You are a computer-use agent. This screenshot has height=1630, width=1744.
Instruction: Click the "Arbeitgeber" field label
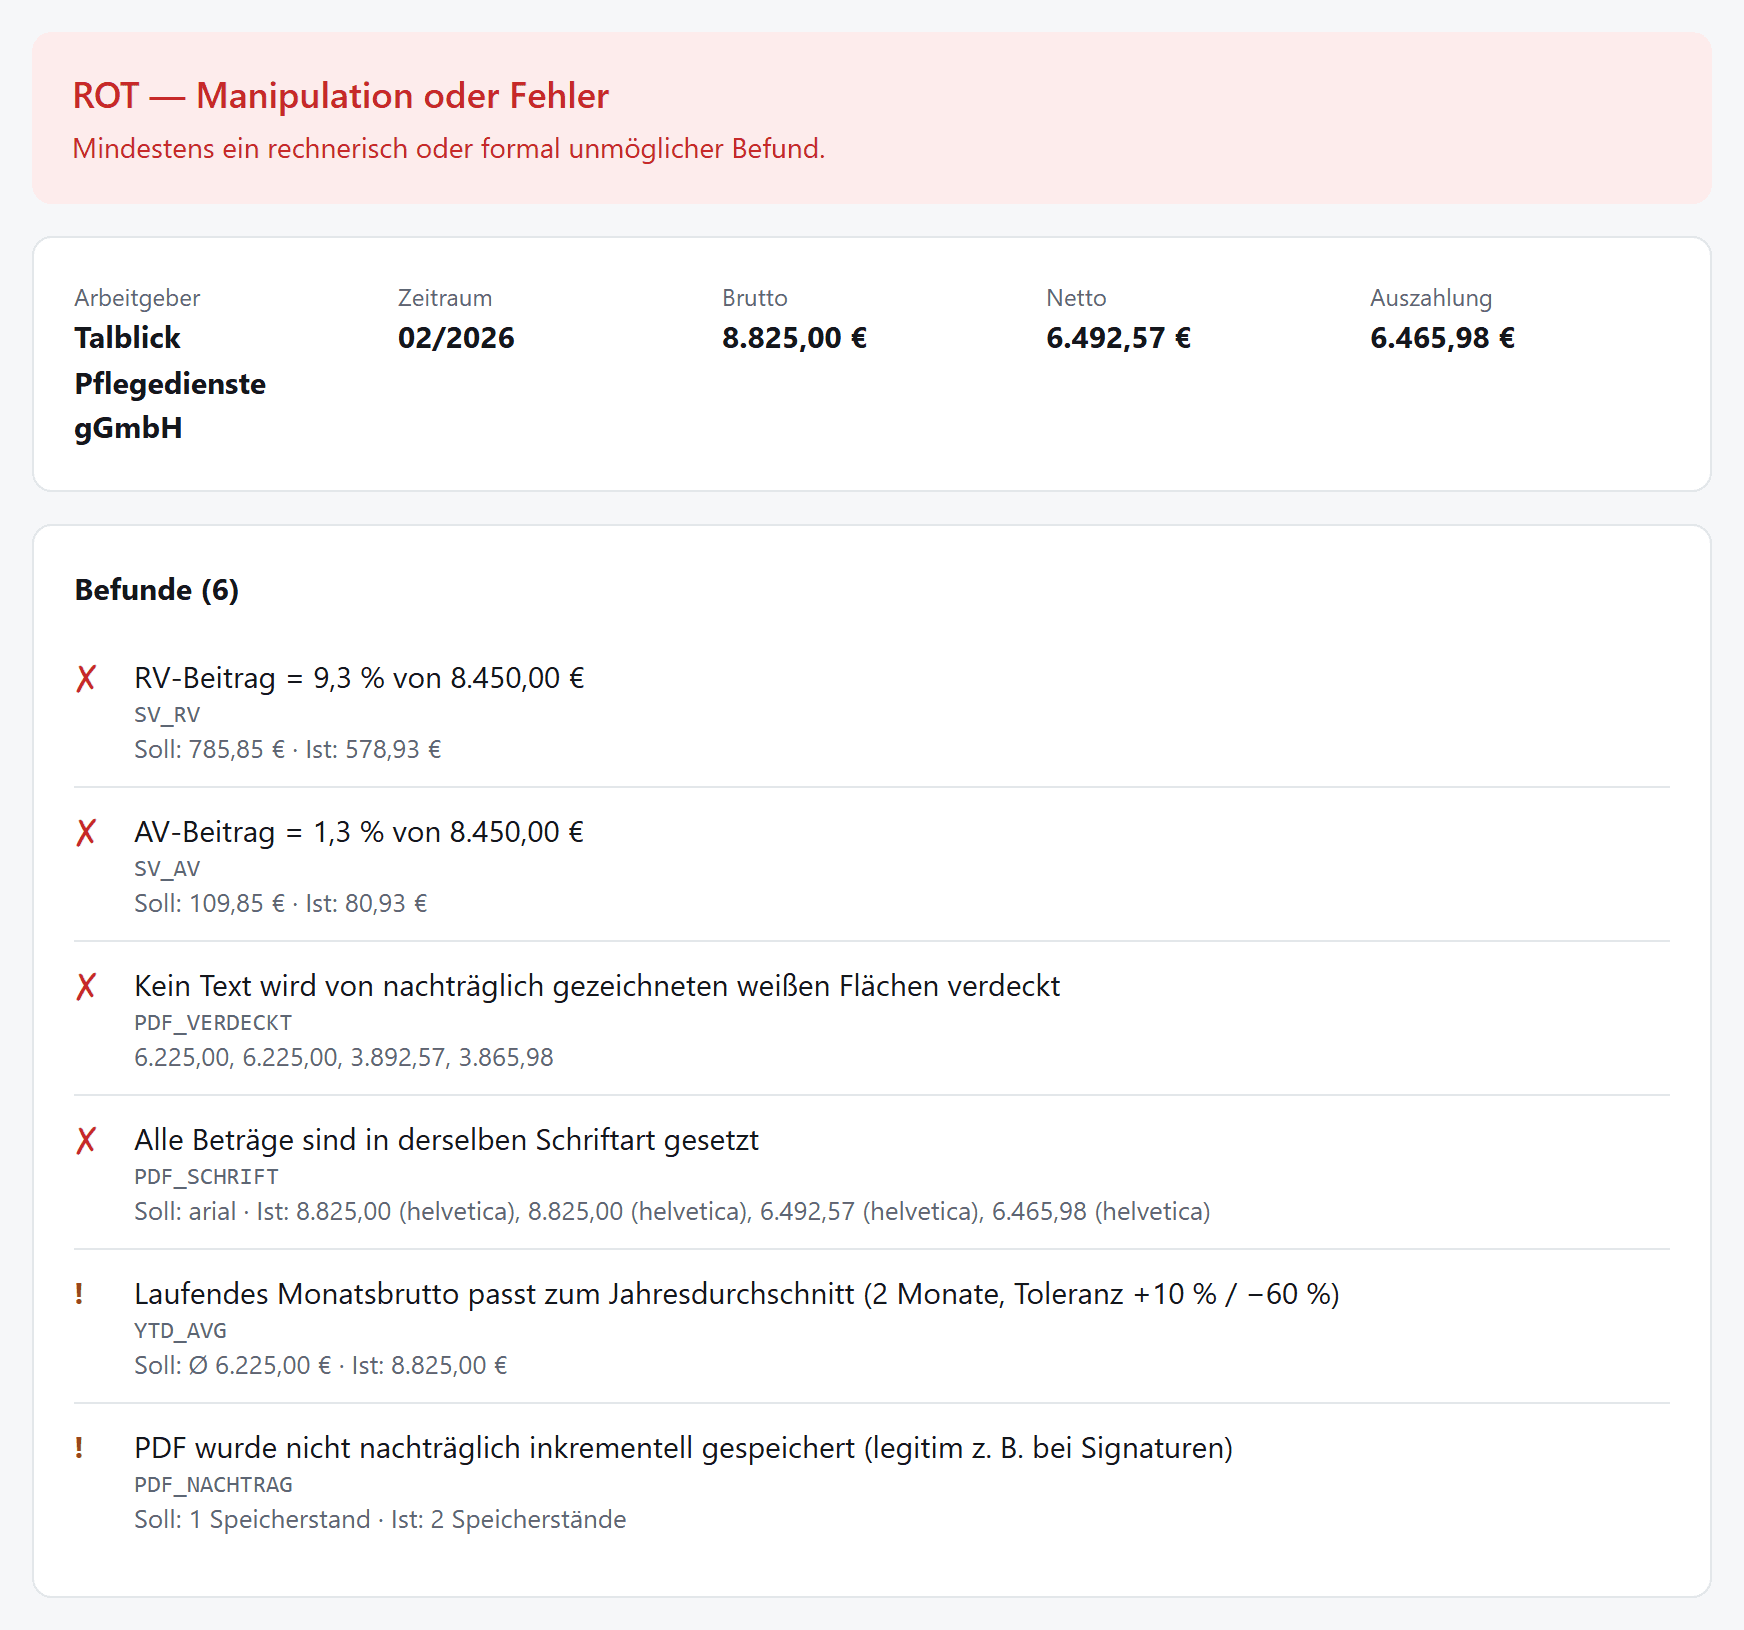(x=137, y=298)
